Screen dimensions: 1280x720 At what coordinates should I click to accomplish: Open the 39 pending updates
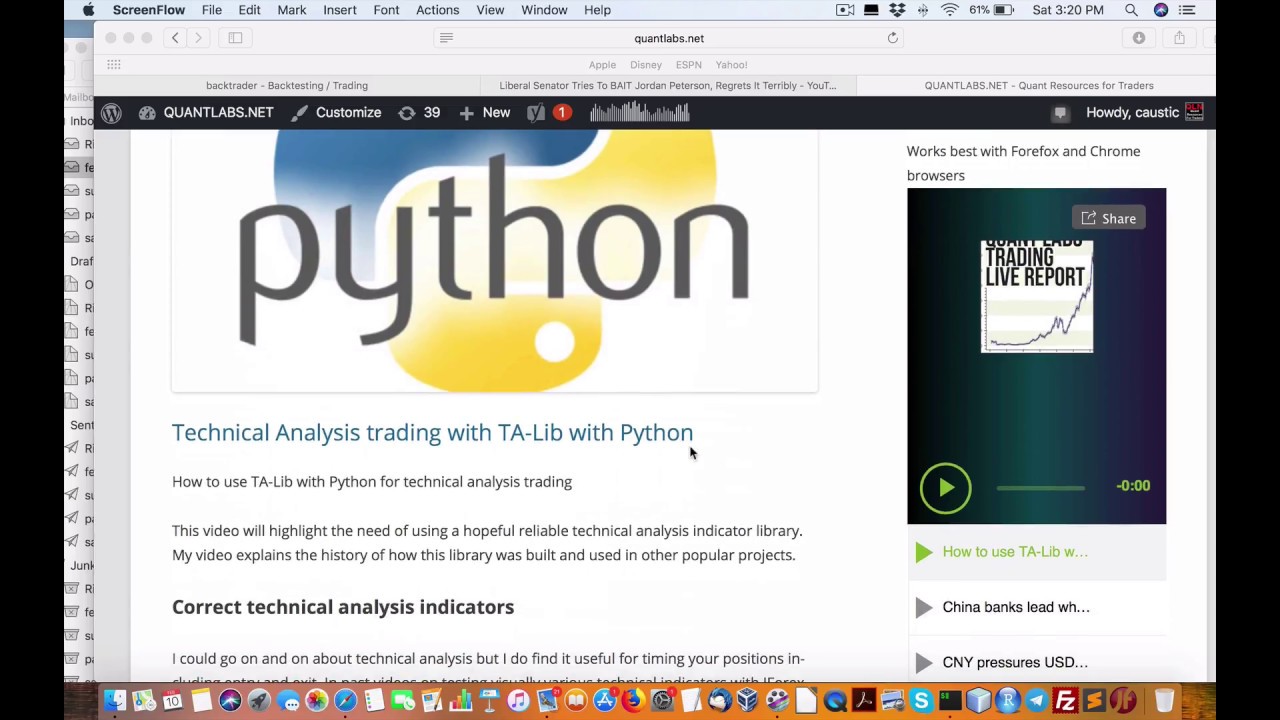[x=419, y=113]
